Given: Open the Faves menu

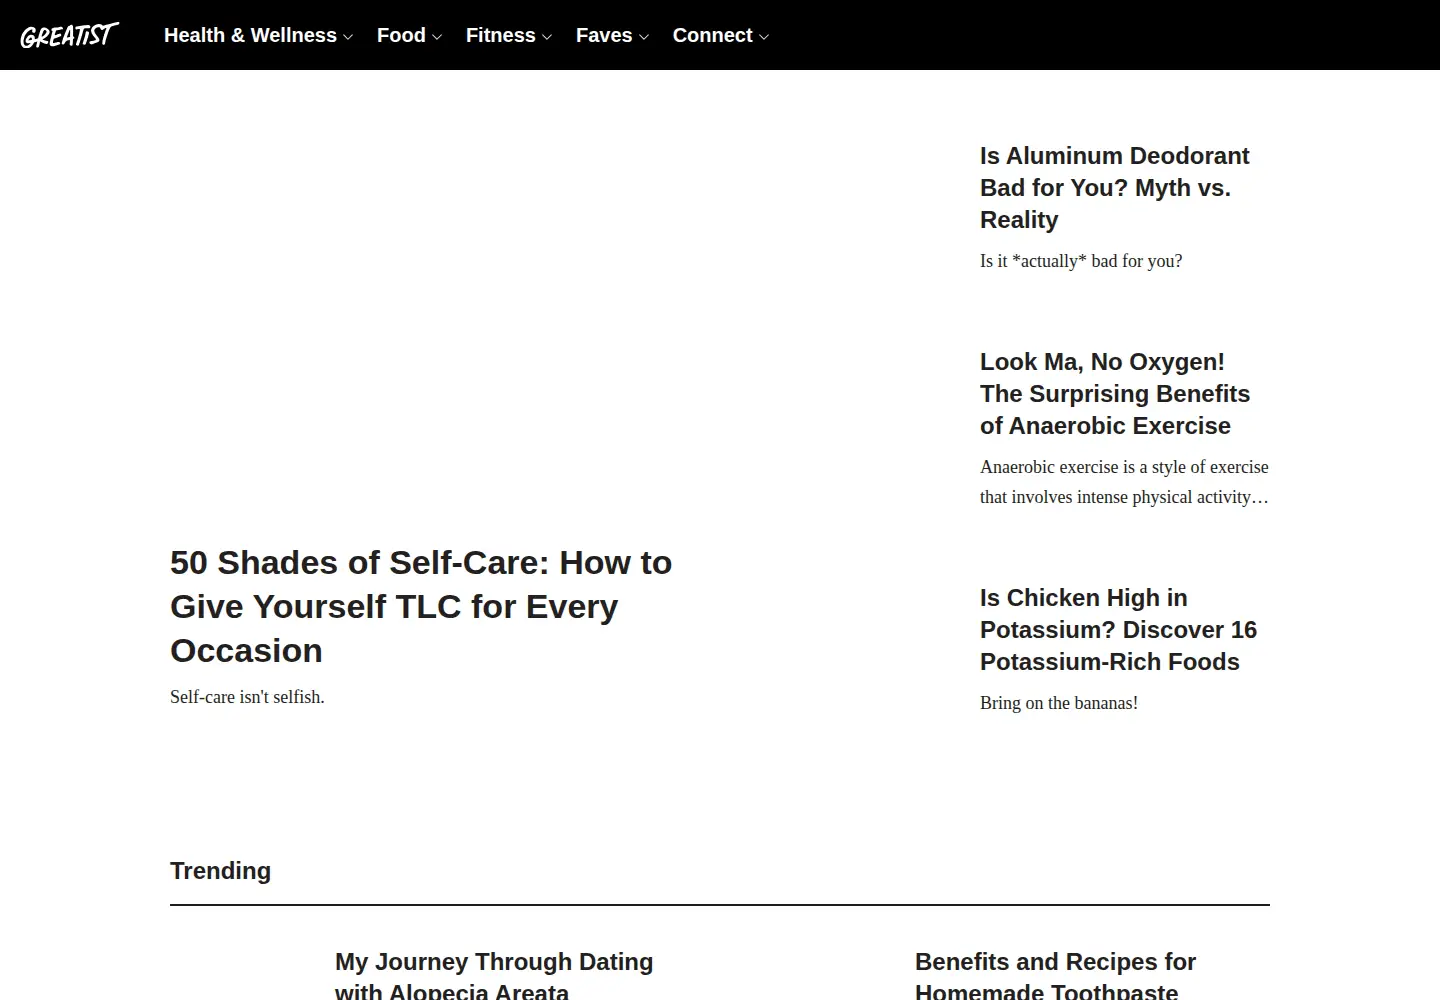Looking at the screenshot, I should [x=604, y=35].
